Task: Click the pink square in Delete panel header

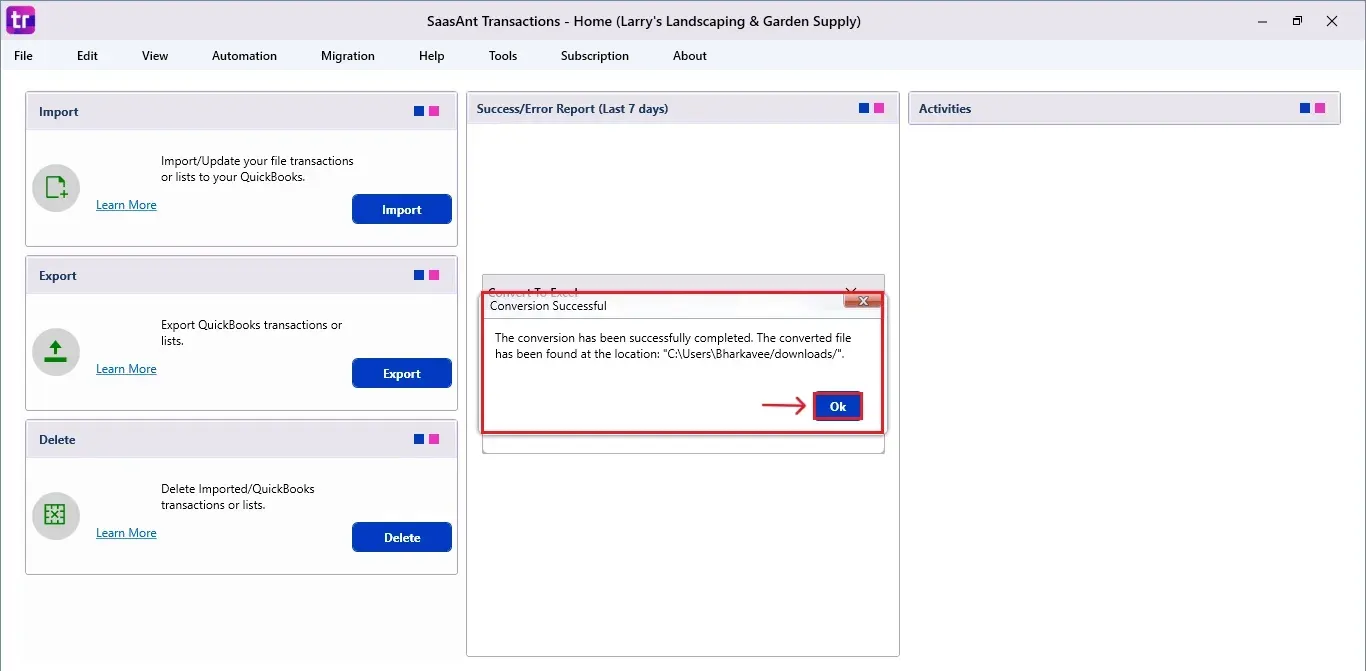Action: [434, 439]
